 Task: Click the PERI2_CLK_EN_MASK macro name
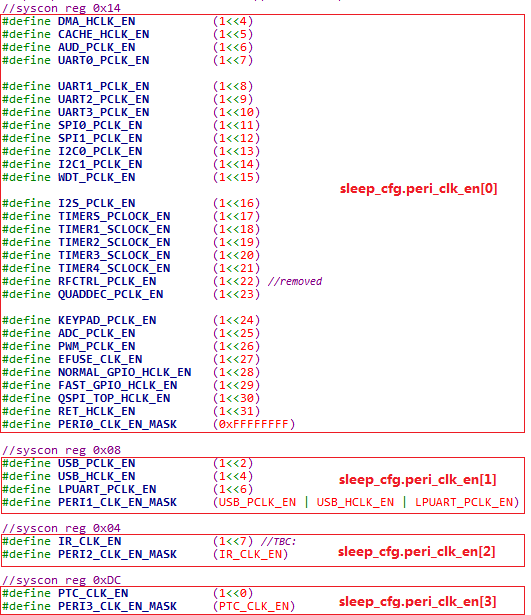pos(118,554)
